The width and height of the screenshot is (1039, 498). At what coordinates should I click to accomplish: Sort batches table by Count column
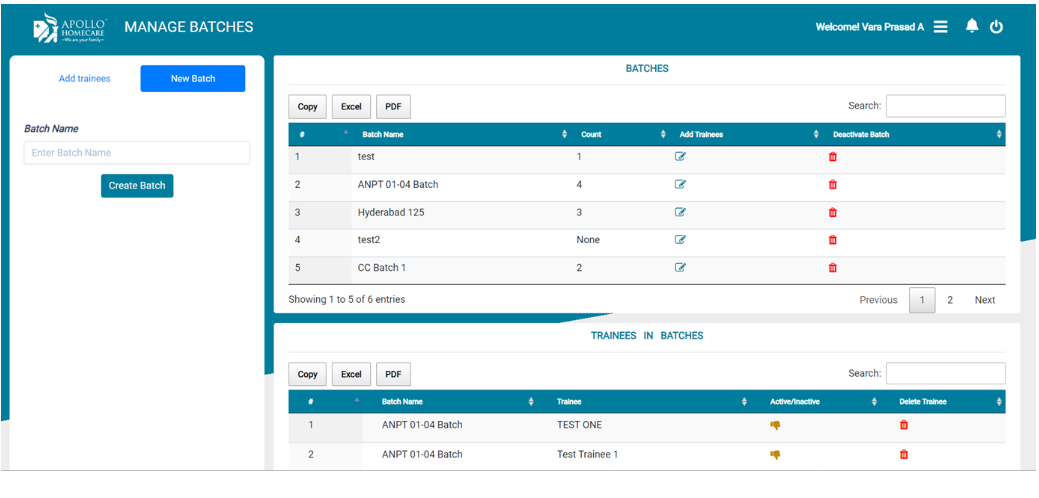(620, 135)
